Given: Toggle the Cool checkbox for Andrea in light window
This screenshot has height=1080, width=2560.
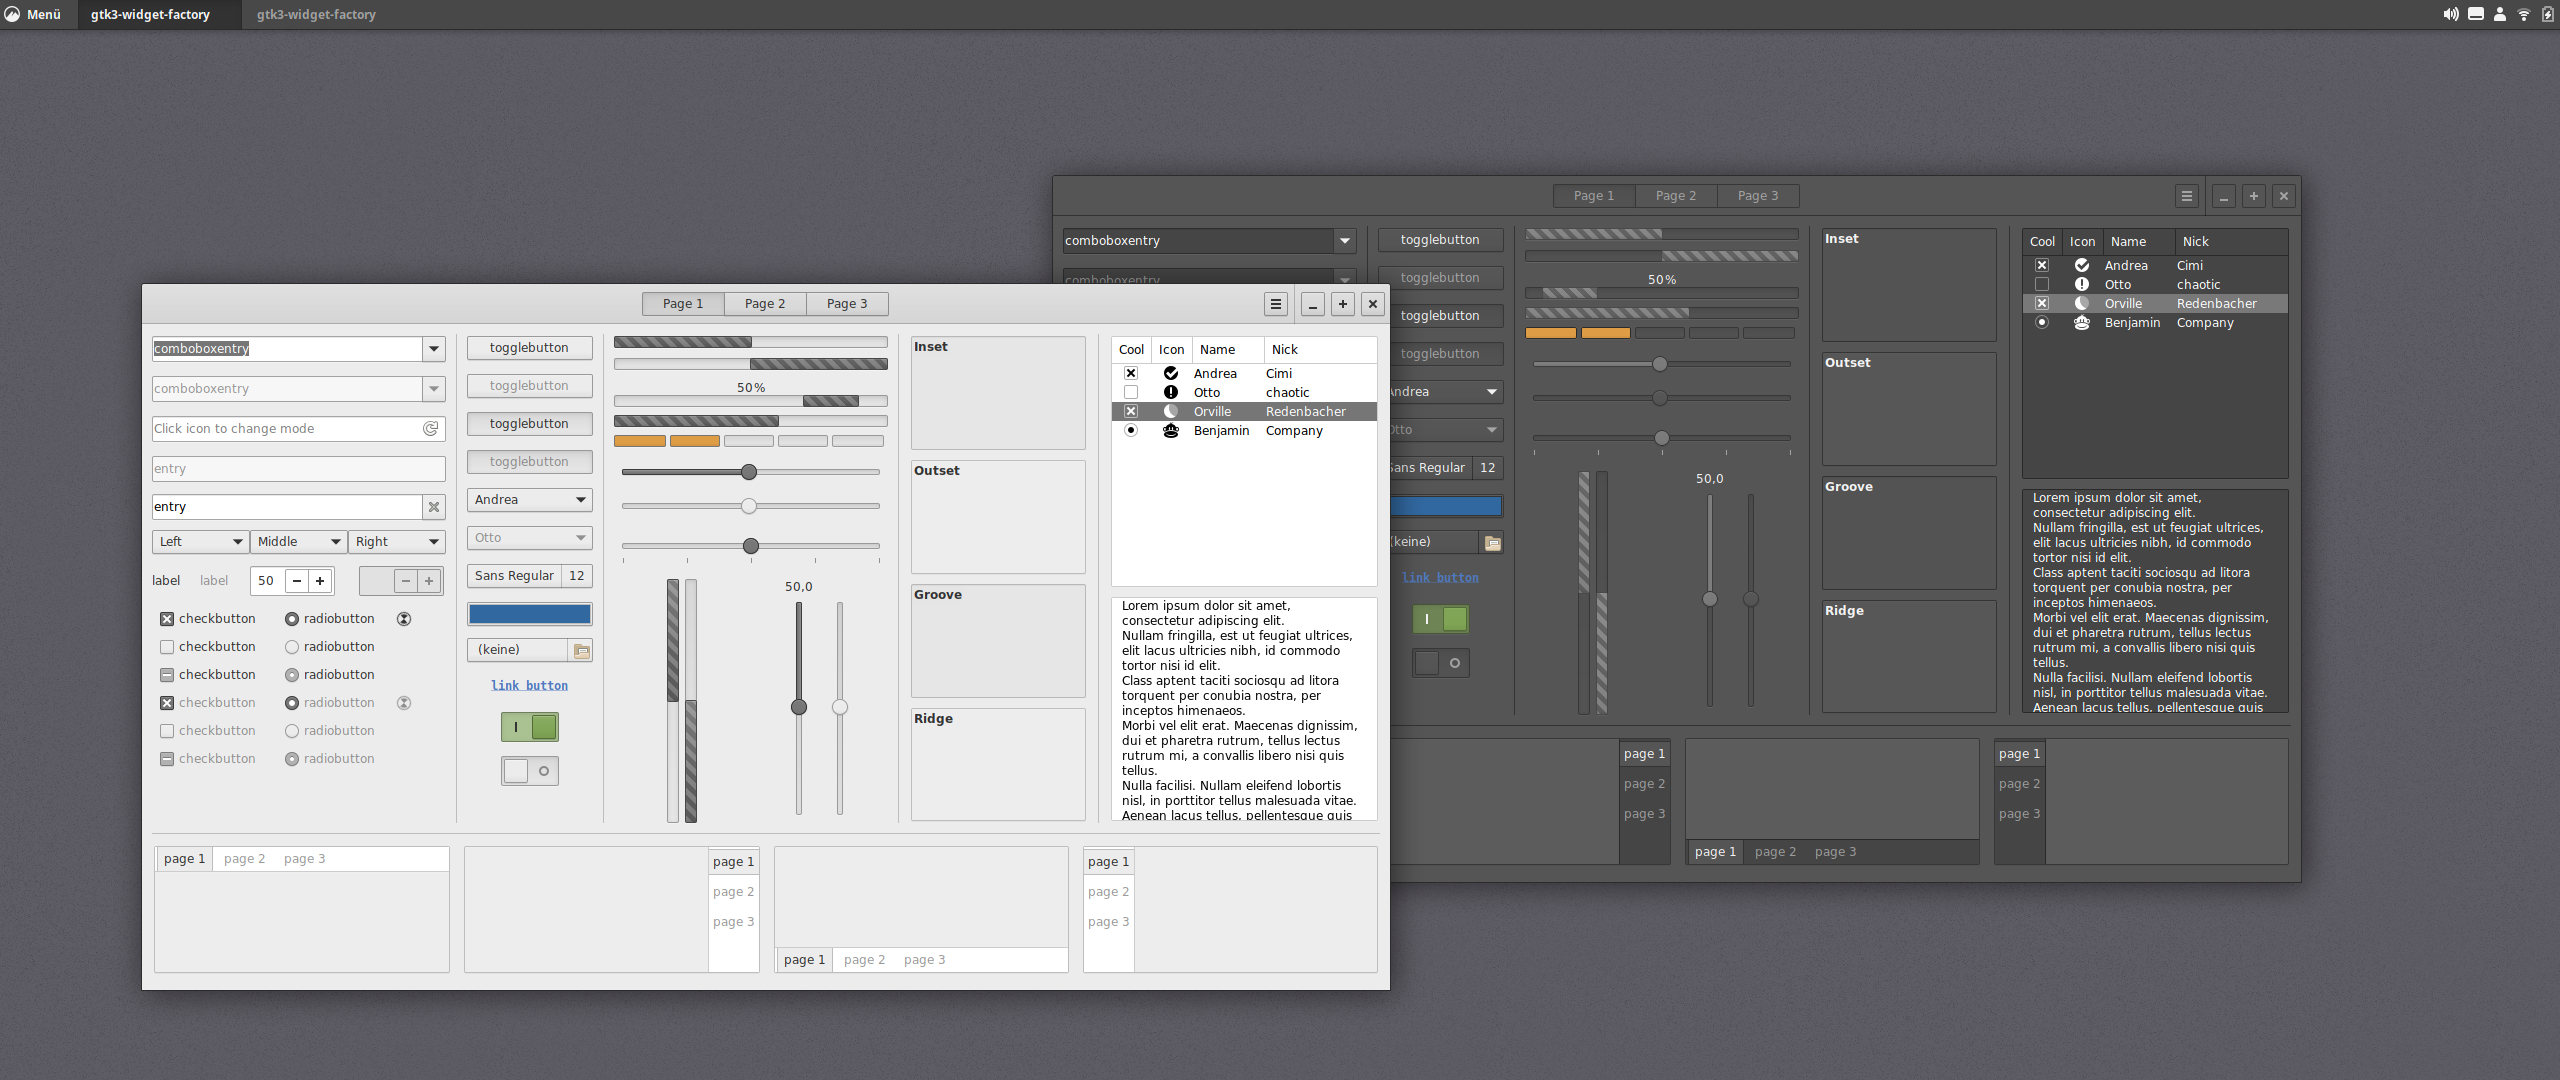Looking at the screenshot, I should point(1131,373).
